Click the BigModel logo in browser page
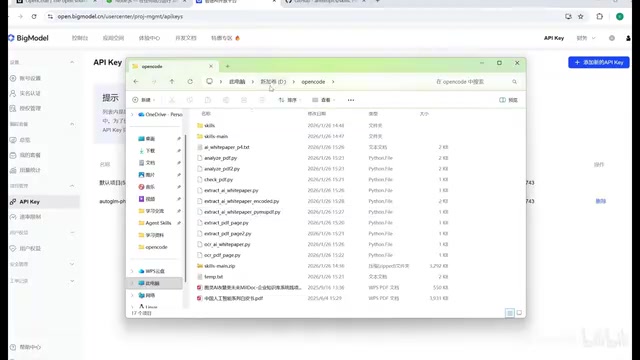 click(28, 38)
